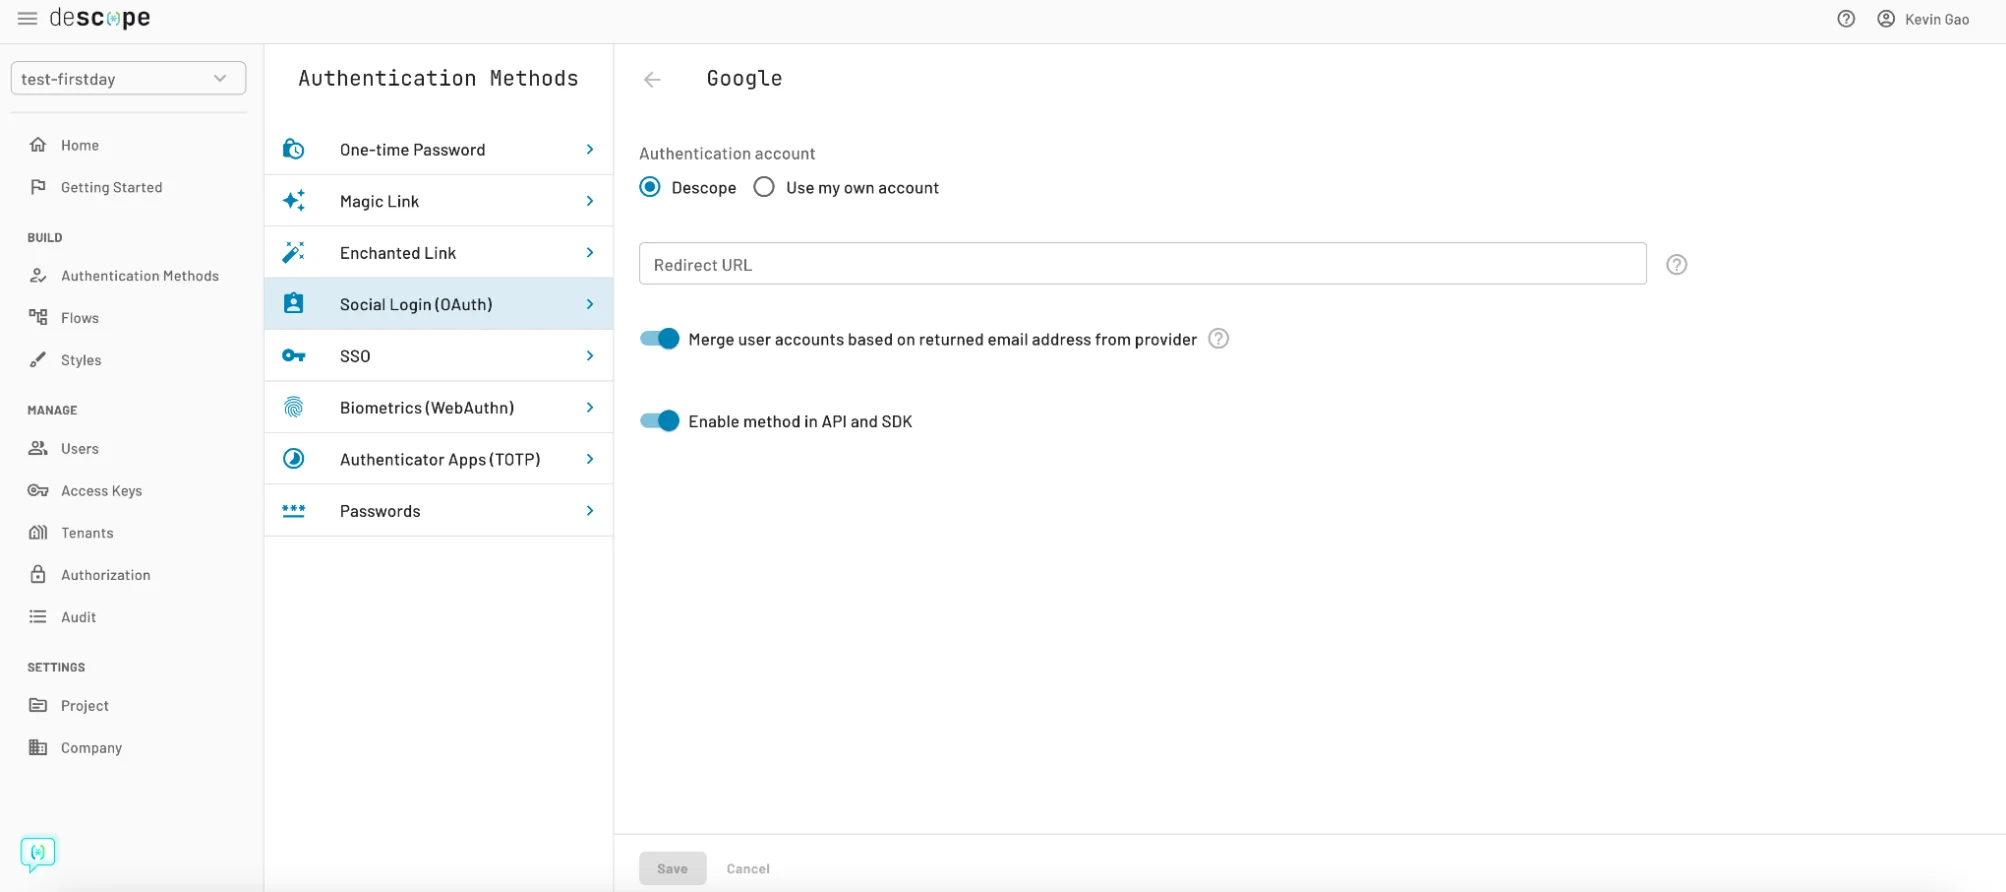Open Home in the sidebar
The height and width of the screenshot is (892, 2006).
80,145
